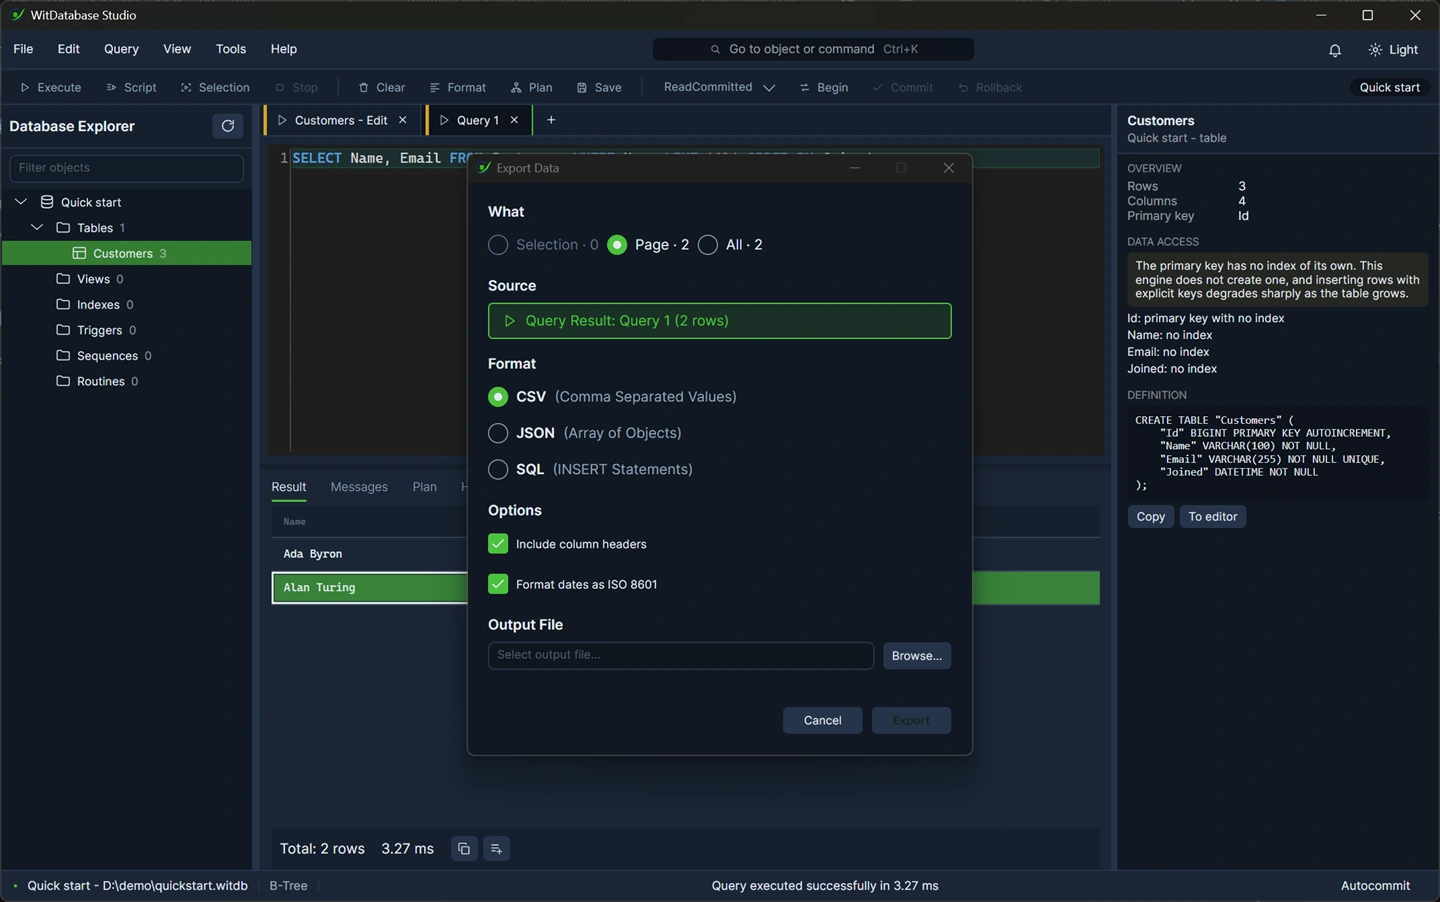The height and width of the screenshot is (902, 1440).
Task: Click the Routines folder icon
Action: [x=63, y=381]
